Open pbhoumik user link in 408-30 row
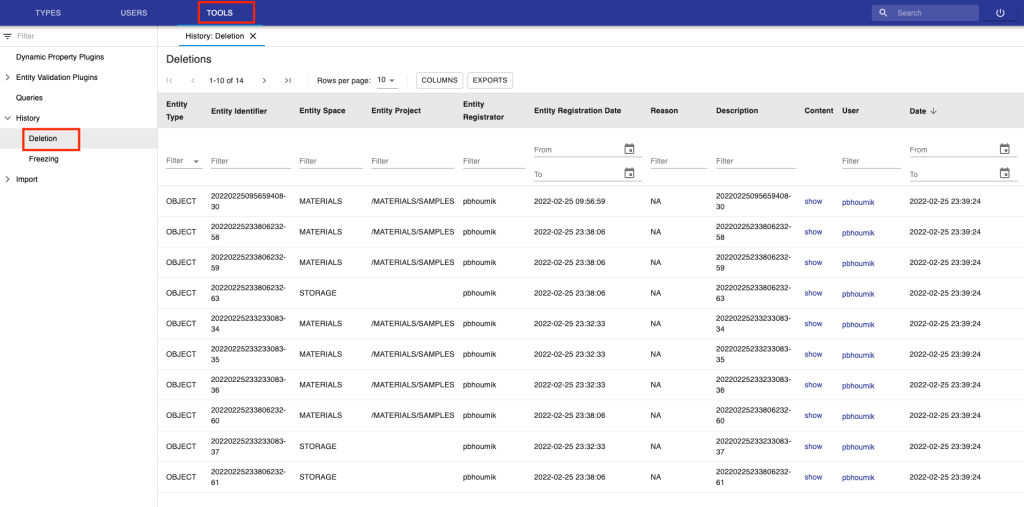 pyautogui.click(x=858, y=202)
